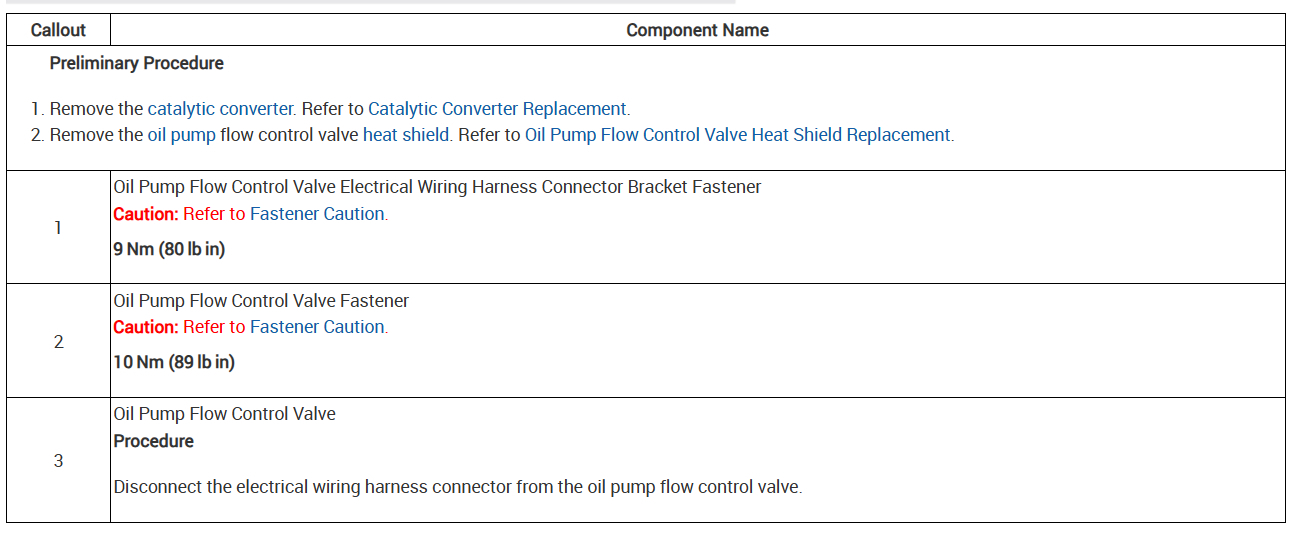Click the "Disconnect the electrical wiring harness connector" sentence

pyautogui.click(x=457, y=487)
